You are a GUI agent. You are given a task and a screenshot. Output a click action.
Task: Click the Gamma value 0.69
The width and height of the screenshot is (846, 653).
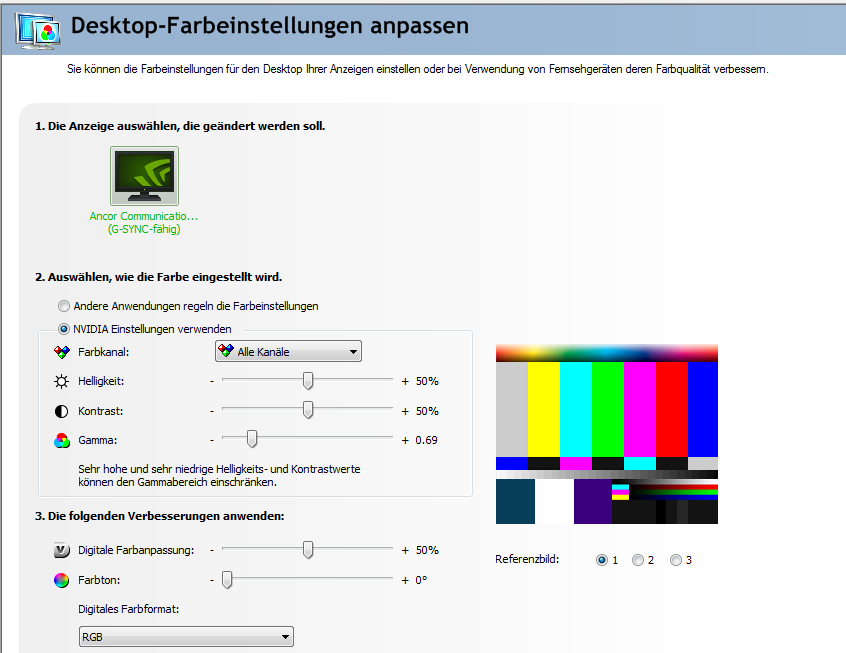coord(426,440)
